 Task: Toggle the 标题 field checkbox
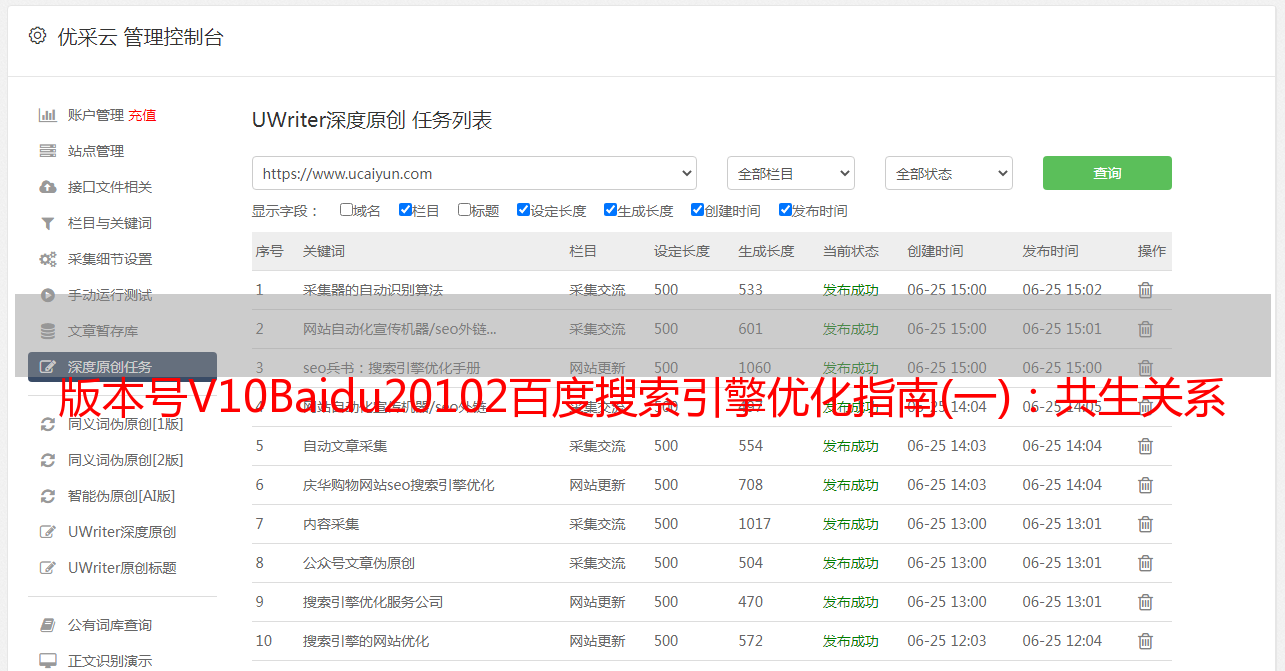click(x=464, y=210)
